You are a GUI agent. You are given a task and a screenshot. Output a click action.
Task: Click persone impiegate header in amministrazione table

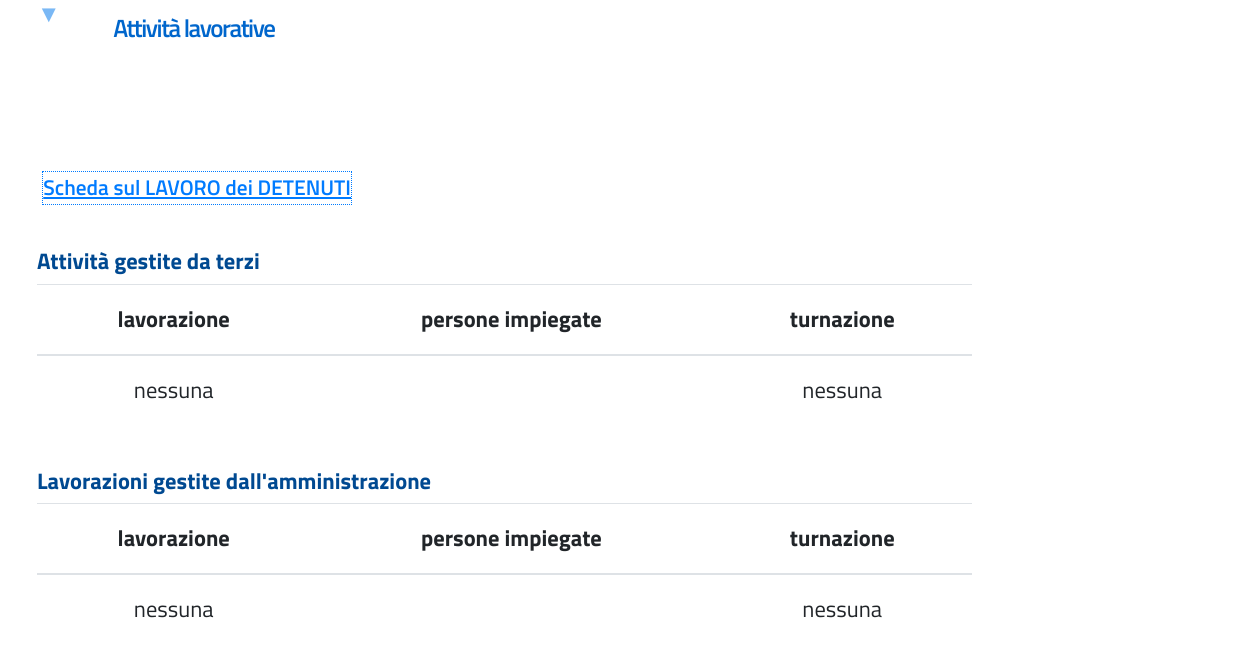pyautogui.click(x=511, y=539)
